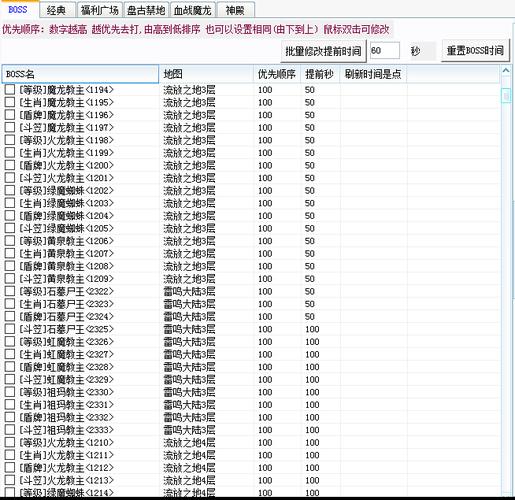Click map cell of [等级]魔龙教主<1194>

(x=189, y=90)
